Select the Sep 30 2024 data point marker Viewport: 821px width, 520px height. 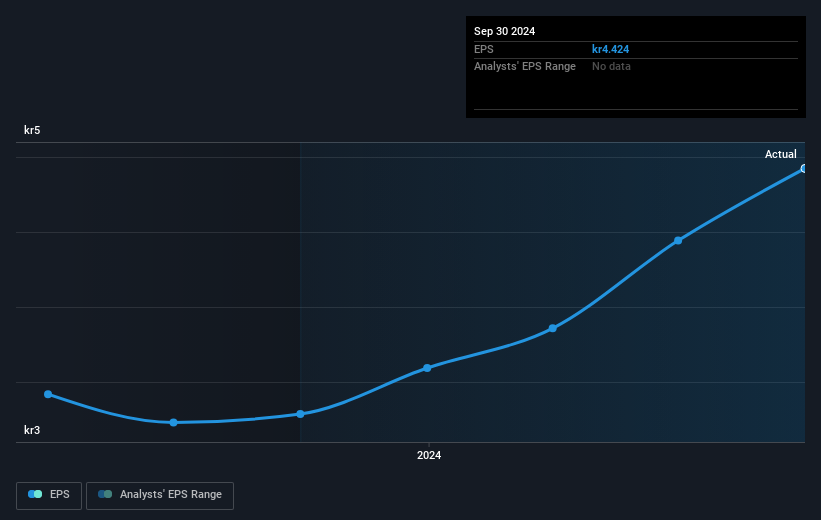click(804, 169)
